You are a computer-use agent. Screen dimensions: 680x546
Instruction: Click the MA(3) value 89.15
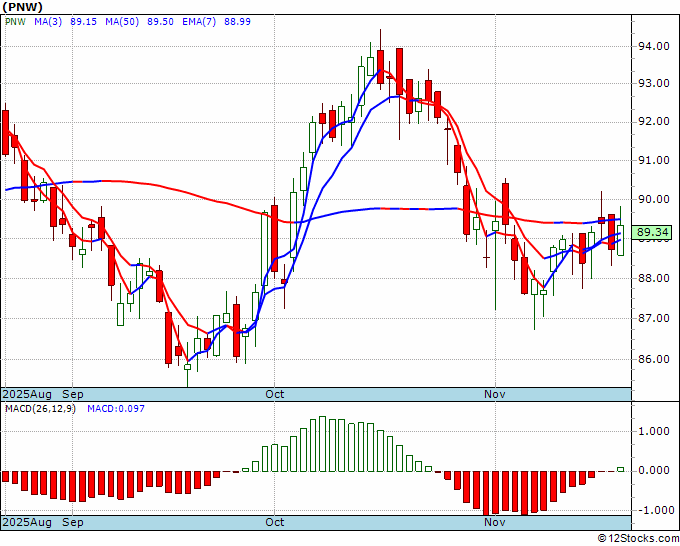pyautogui.click(x=83, y=22)
